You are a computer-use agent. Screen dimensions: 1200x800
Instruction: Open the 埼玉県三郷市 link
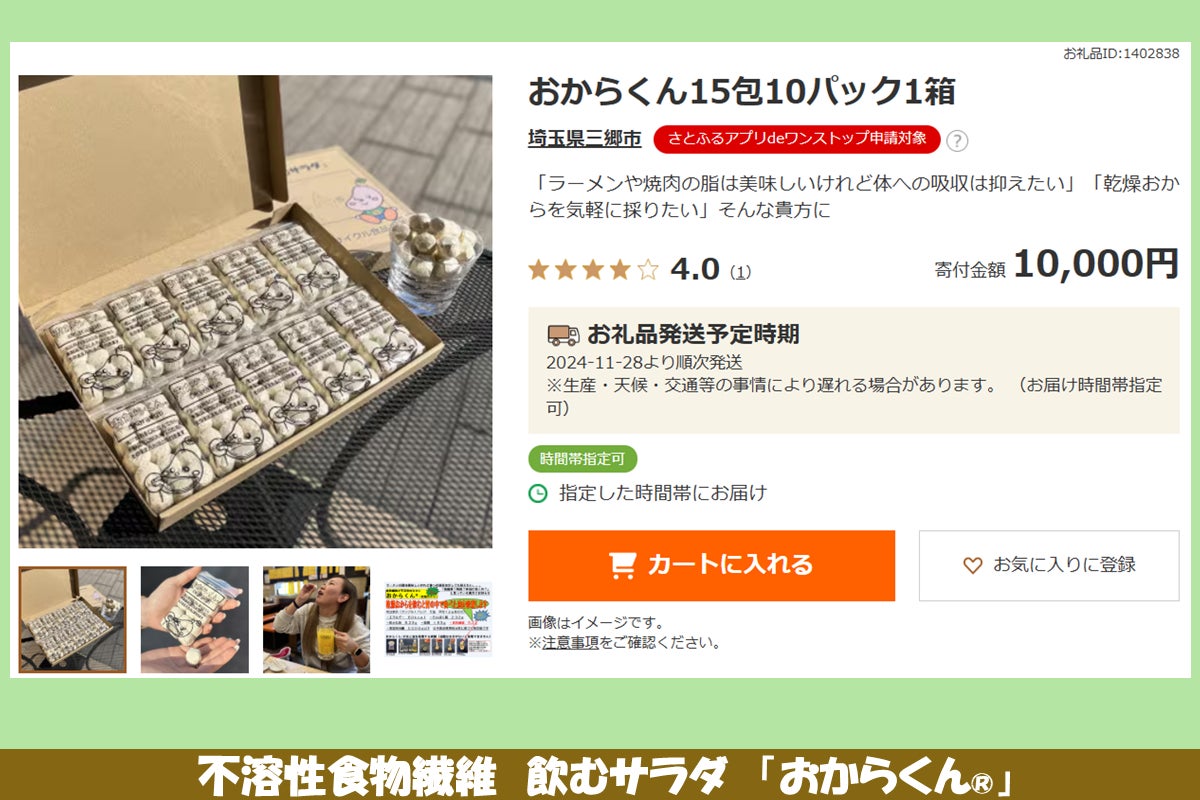click(585, 139)
